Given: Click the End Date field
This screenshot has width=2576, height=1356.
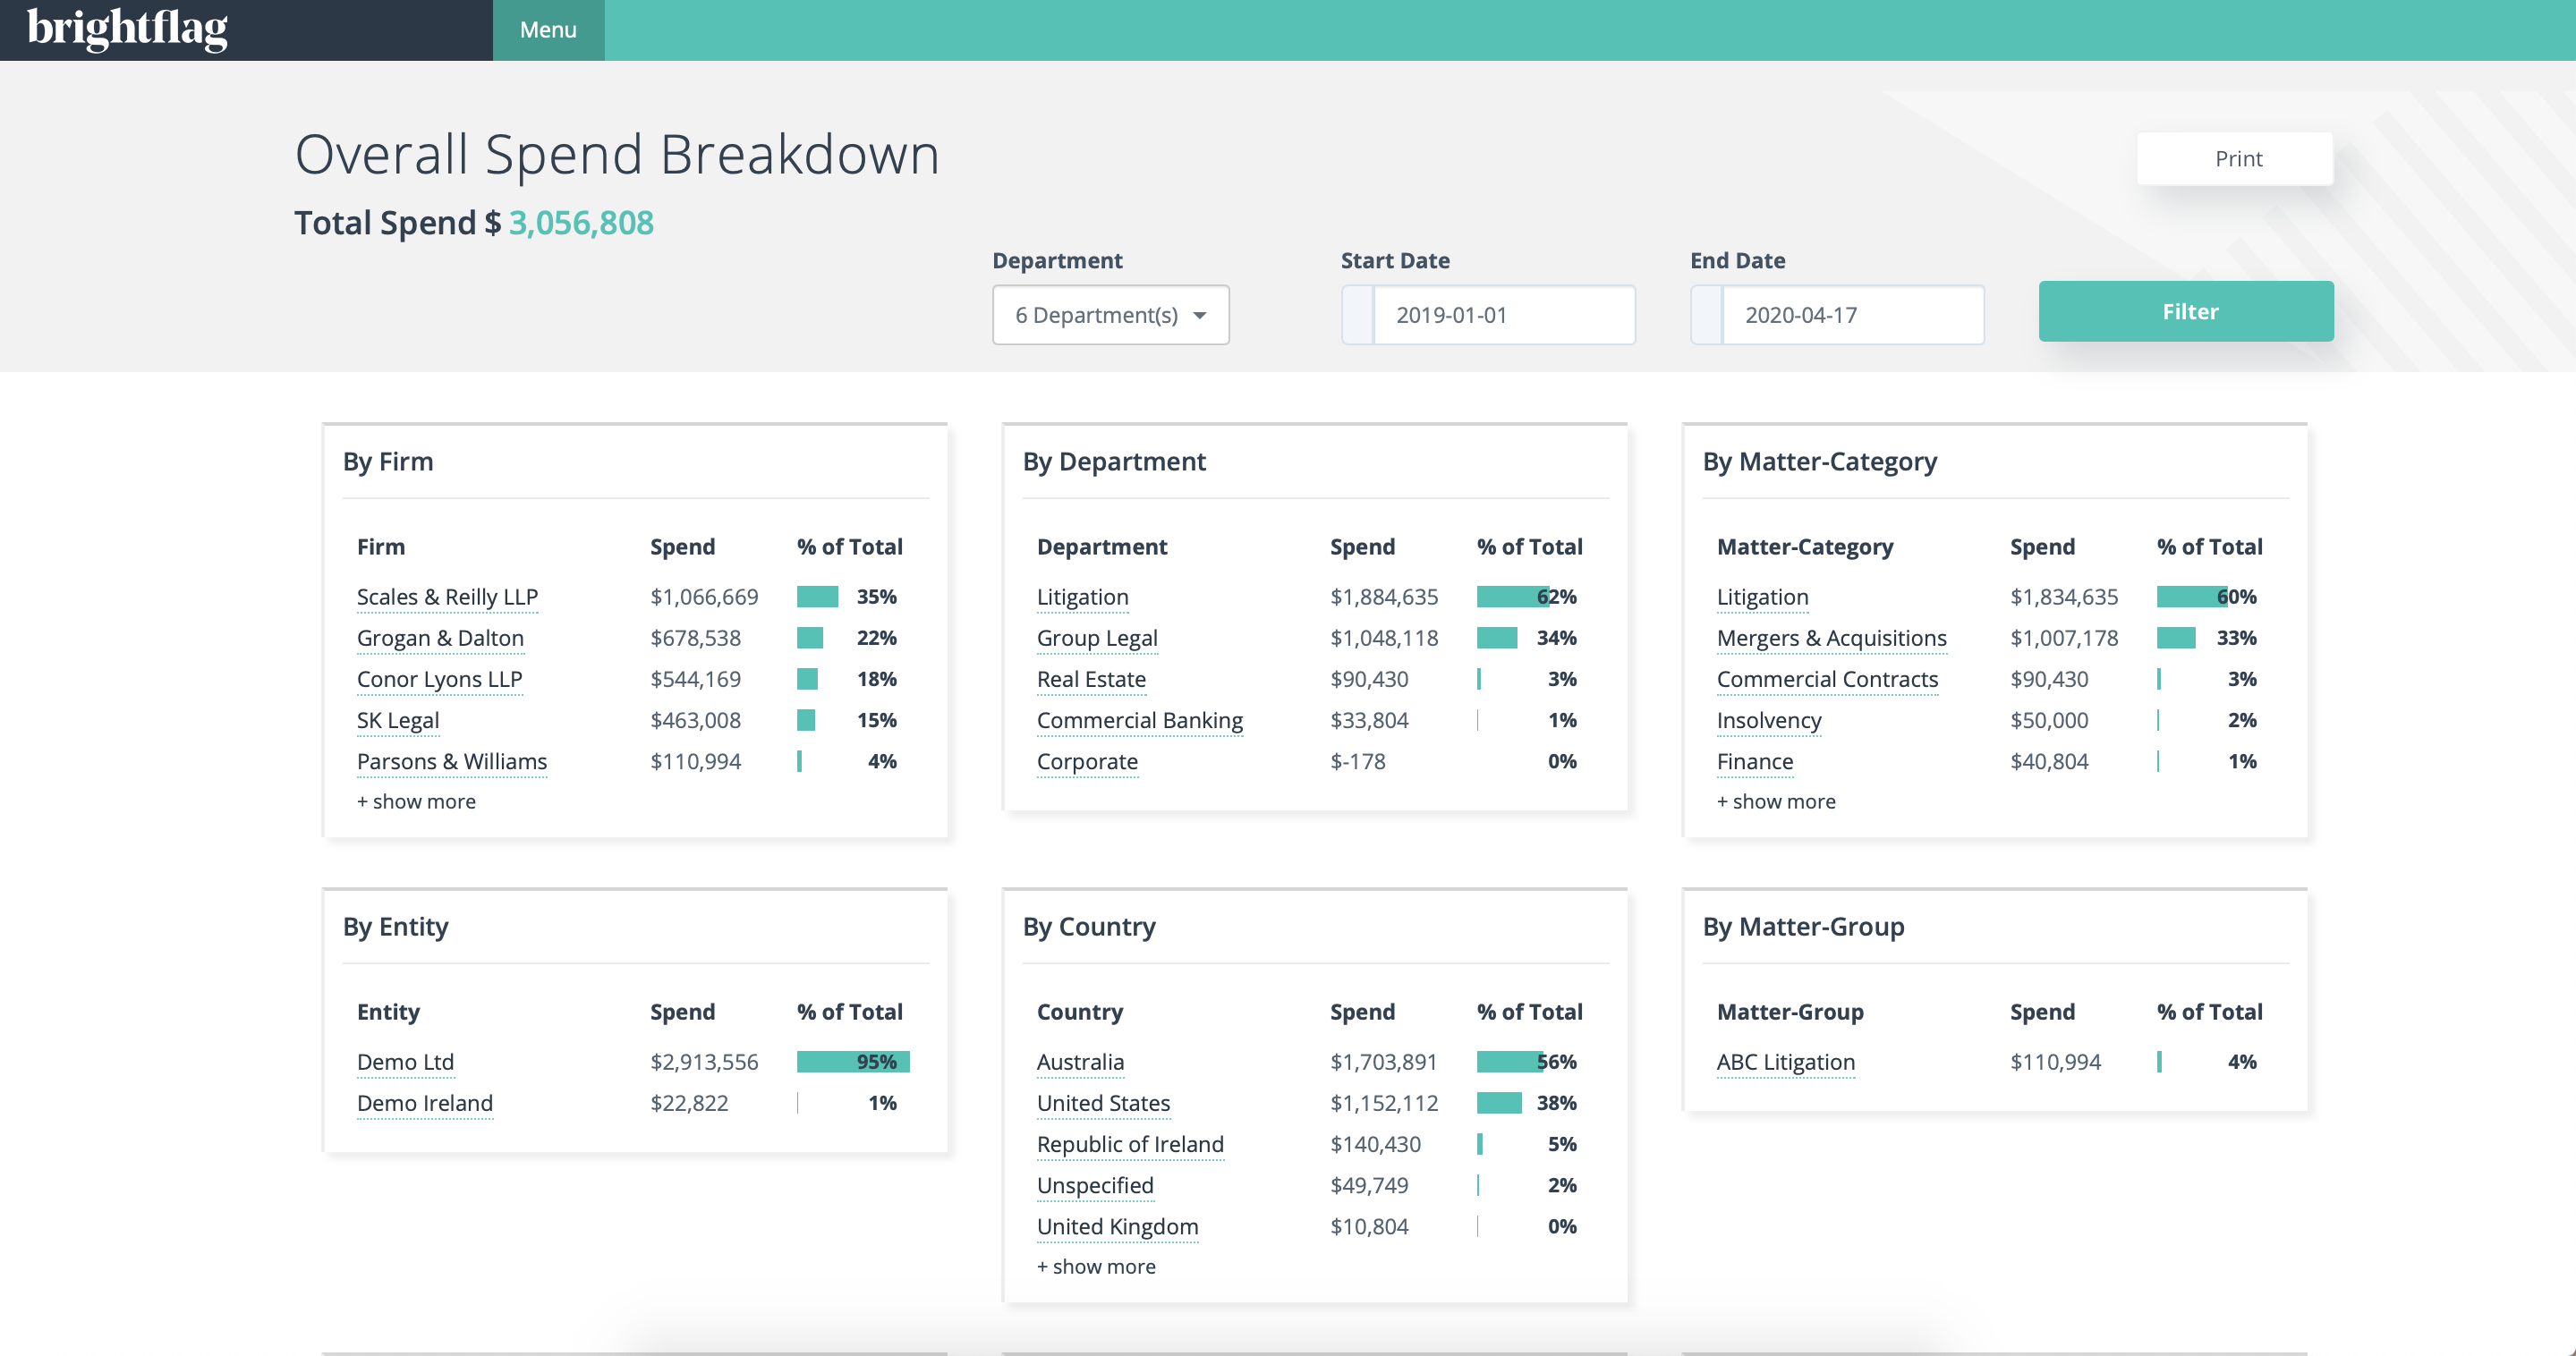Looking at the screenshot, I should pos(1851,315).
